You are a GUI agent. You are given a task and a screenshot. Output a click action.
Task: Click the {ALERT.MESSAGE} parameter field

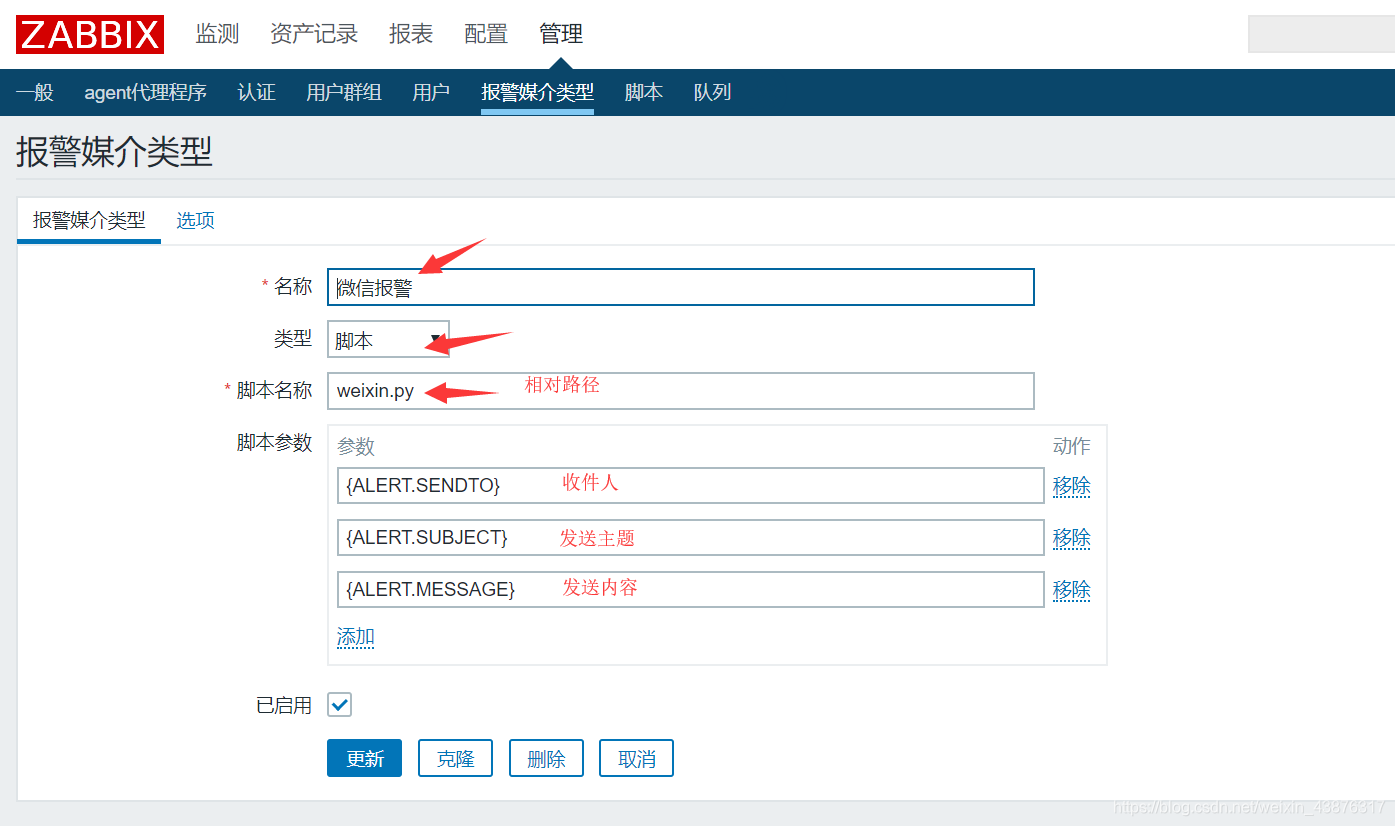click(691, 590)
